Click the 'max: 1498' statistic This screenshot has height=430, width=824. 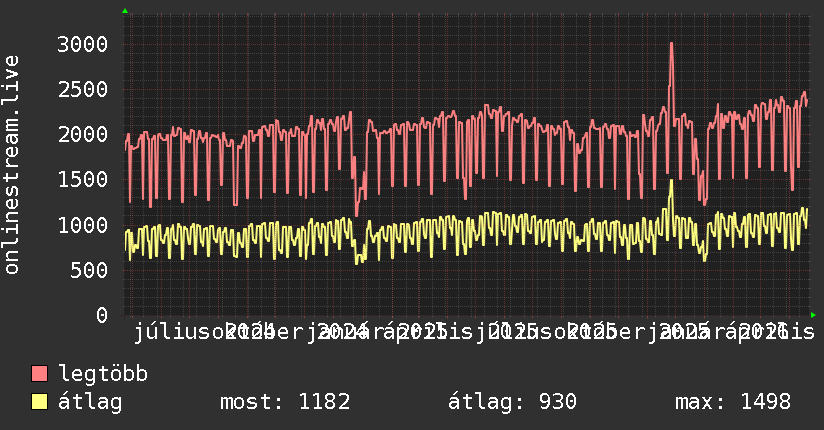[733, 402]
